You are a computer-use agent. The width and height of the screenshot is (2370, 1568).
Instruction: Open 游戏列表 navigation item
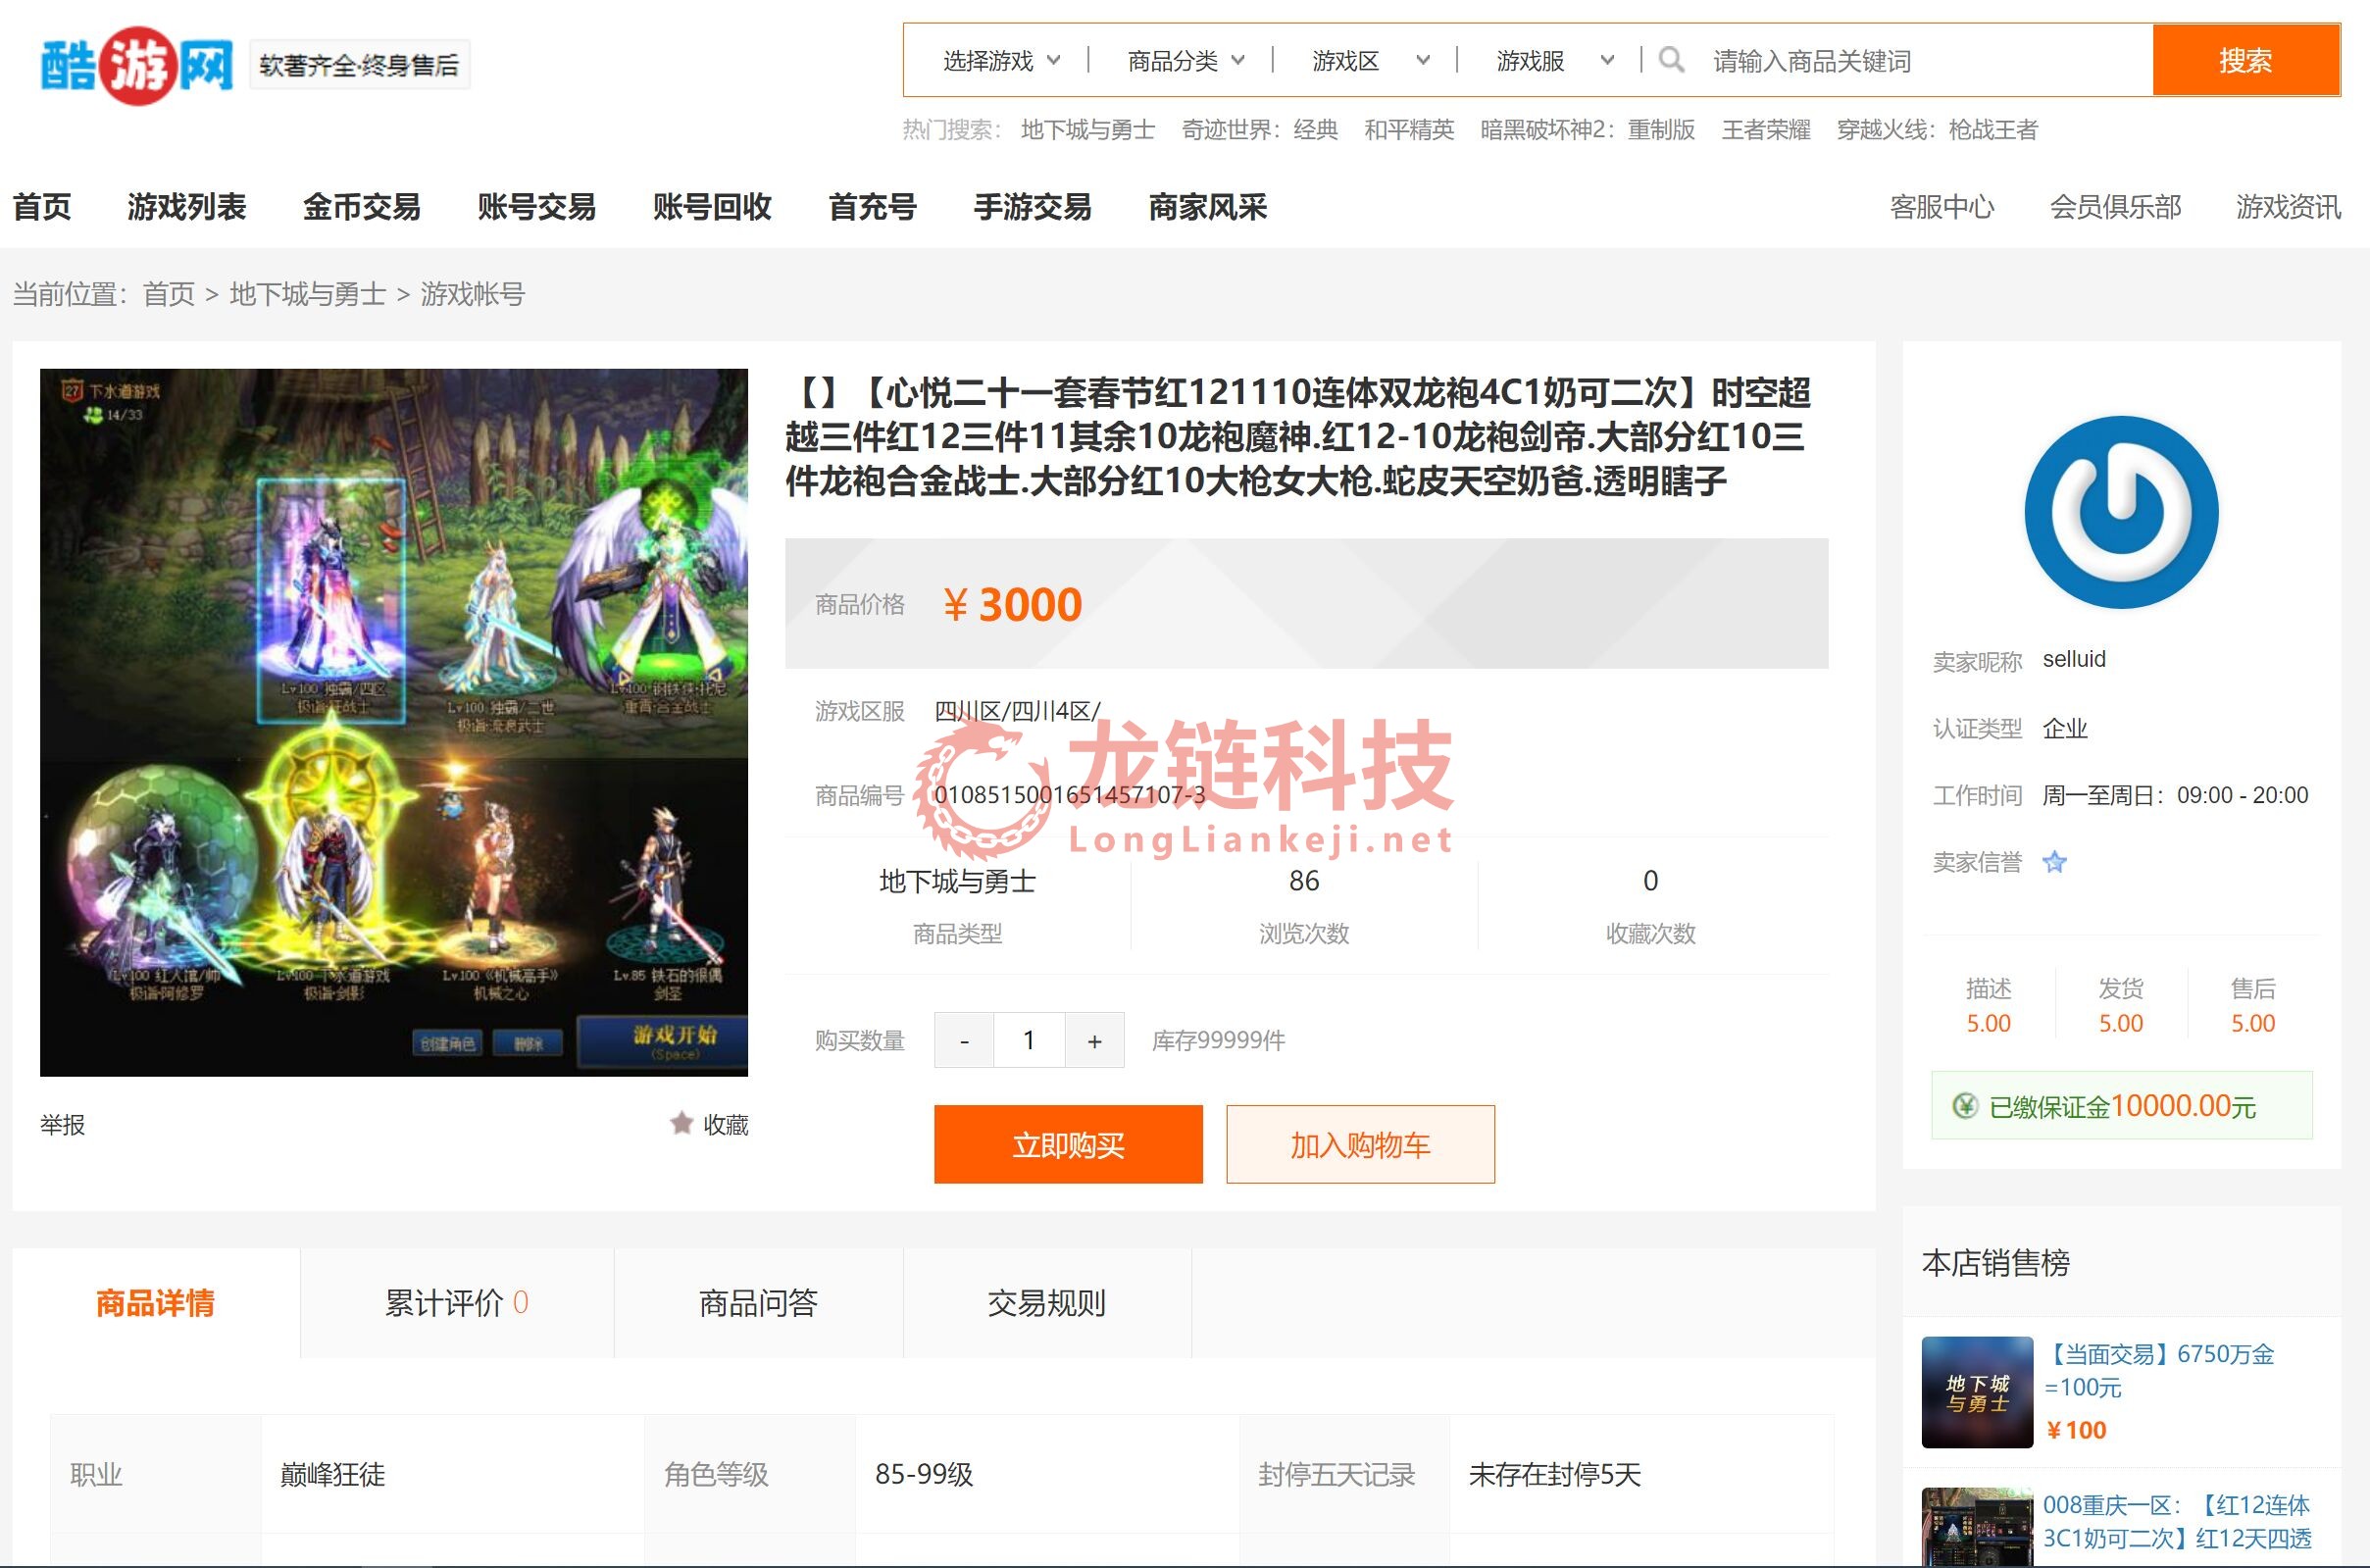click(186, 207)
